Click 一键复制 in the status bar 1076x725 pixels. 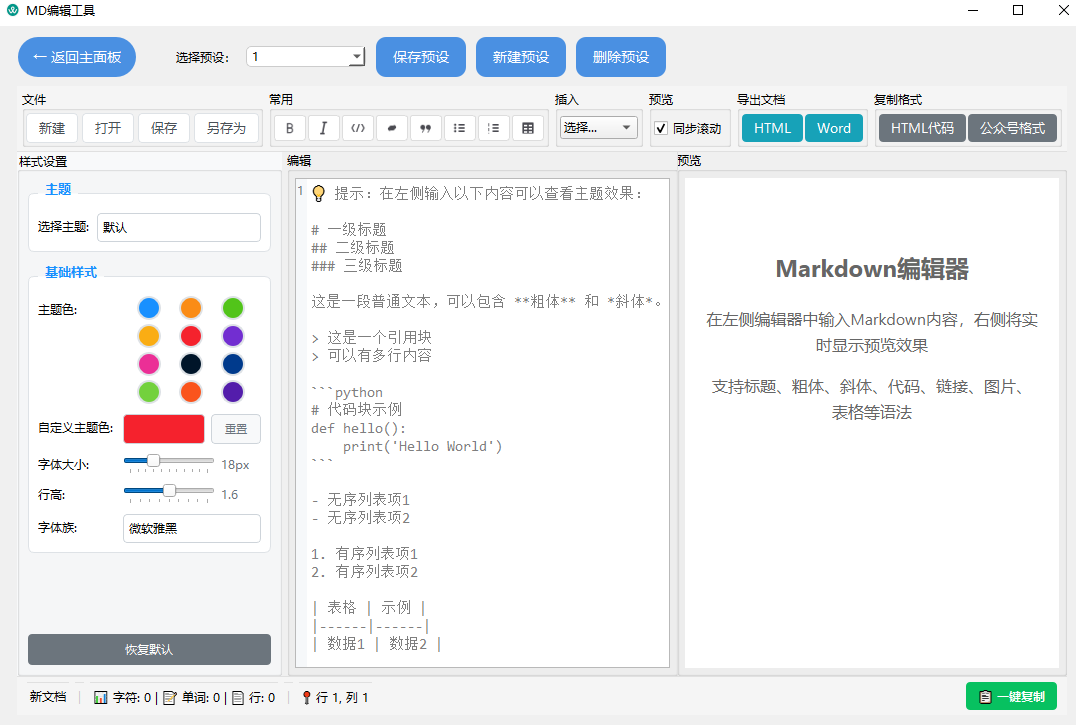pyautogui.click(x=1011, y=696)
